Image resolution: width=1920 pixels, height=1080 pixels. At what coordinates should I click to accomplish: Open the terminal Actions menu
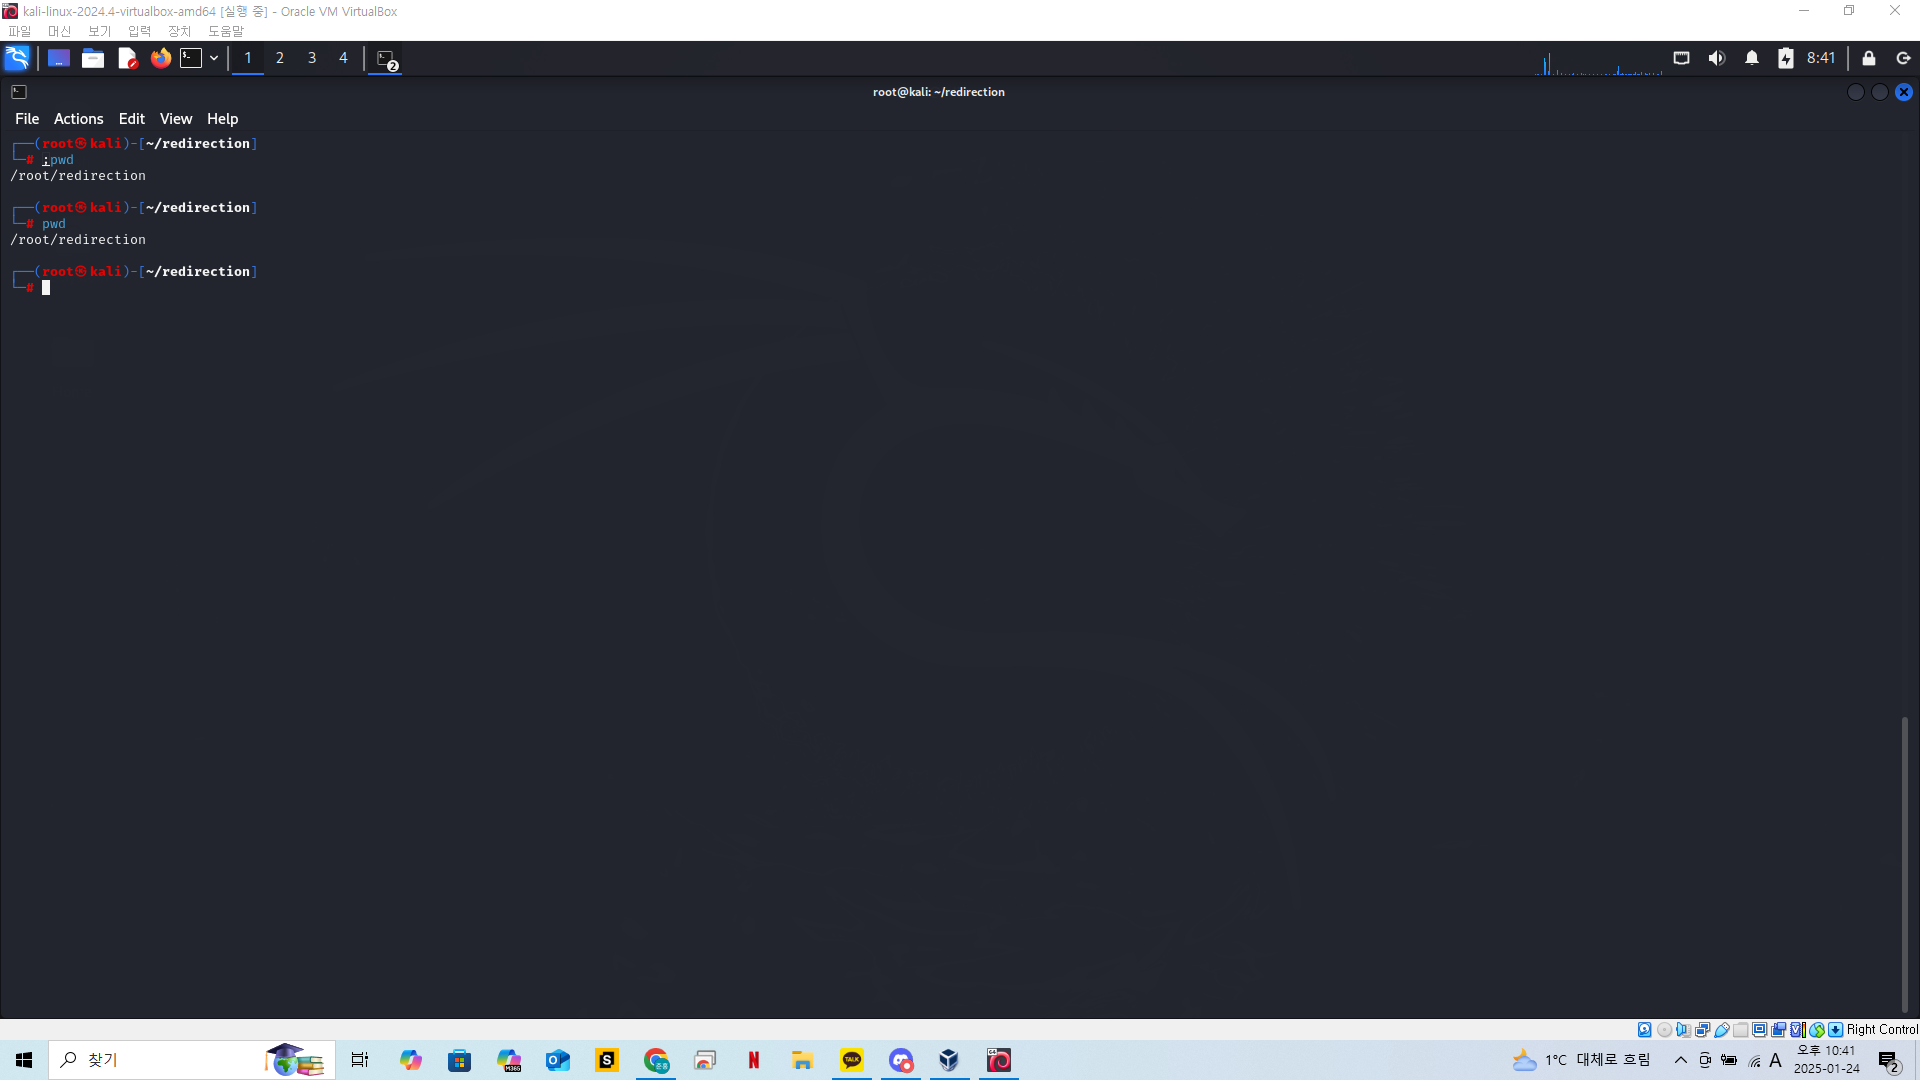(78, 118)
